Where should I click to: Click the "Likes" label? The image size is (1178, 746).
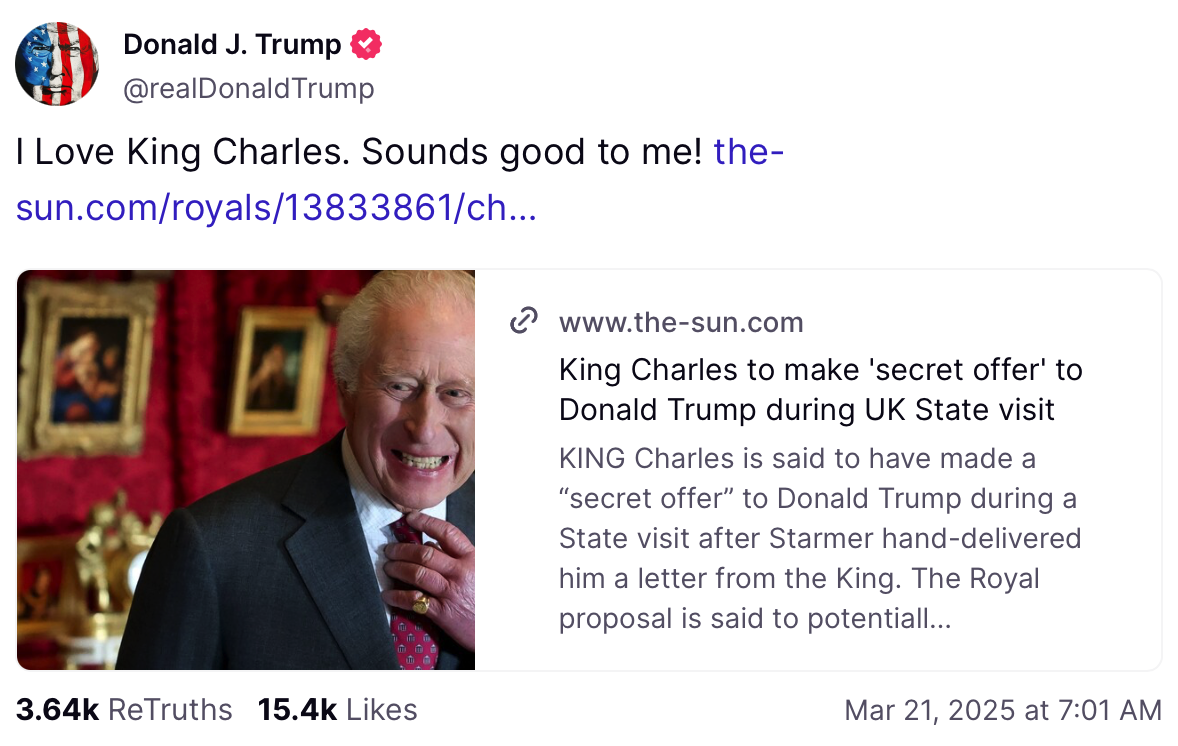point(382,710)
